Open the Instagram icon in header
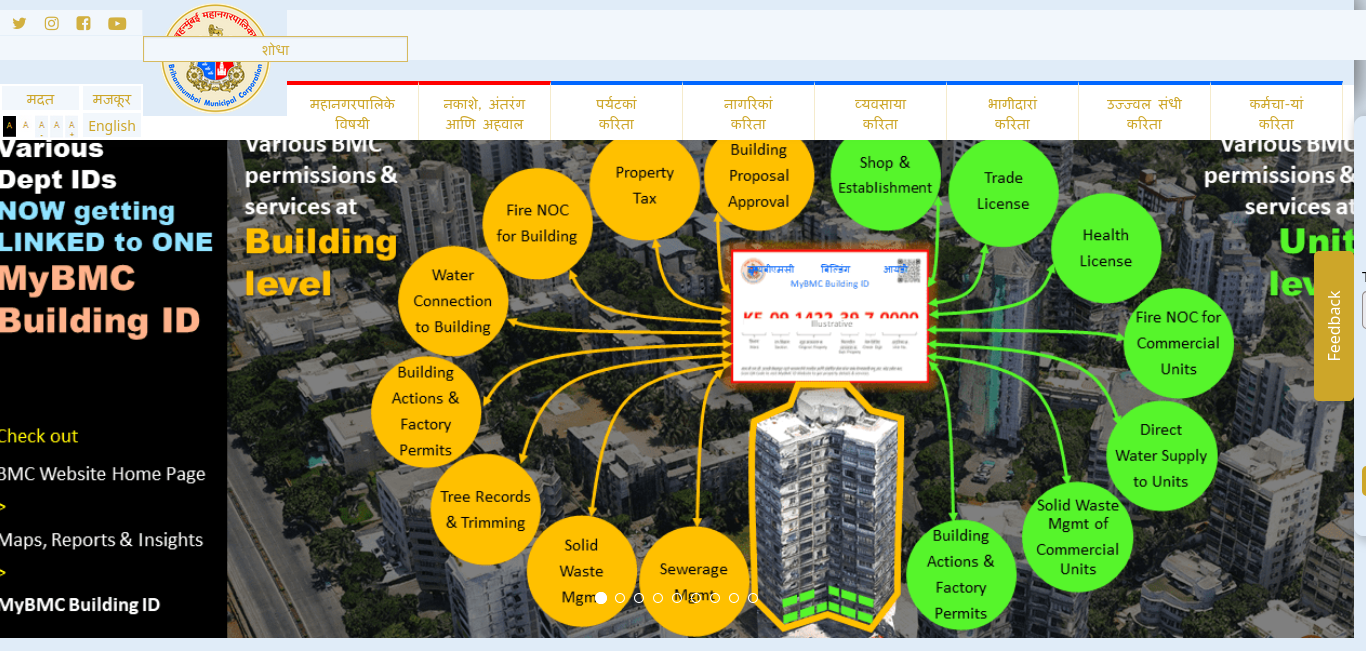1366x651 pixels. point(52,23)
